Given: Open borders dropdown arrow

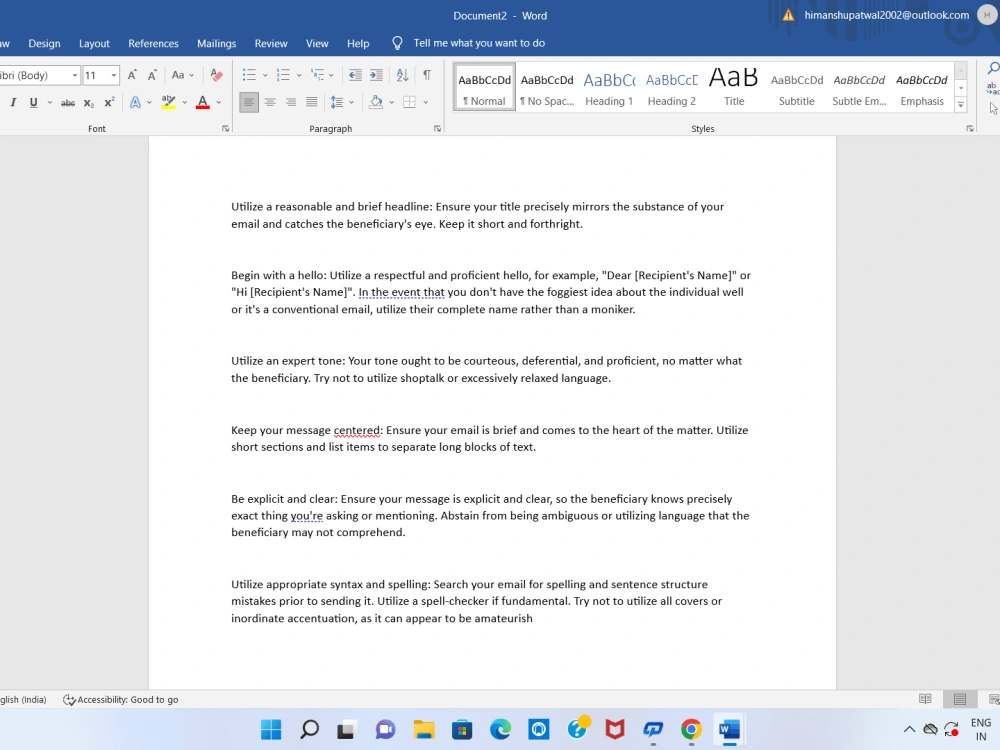Looking at the screenshot, I should [x=425, y=102].
